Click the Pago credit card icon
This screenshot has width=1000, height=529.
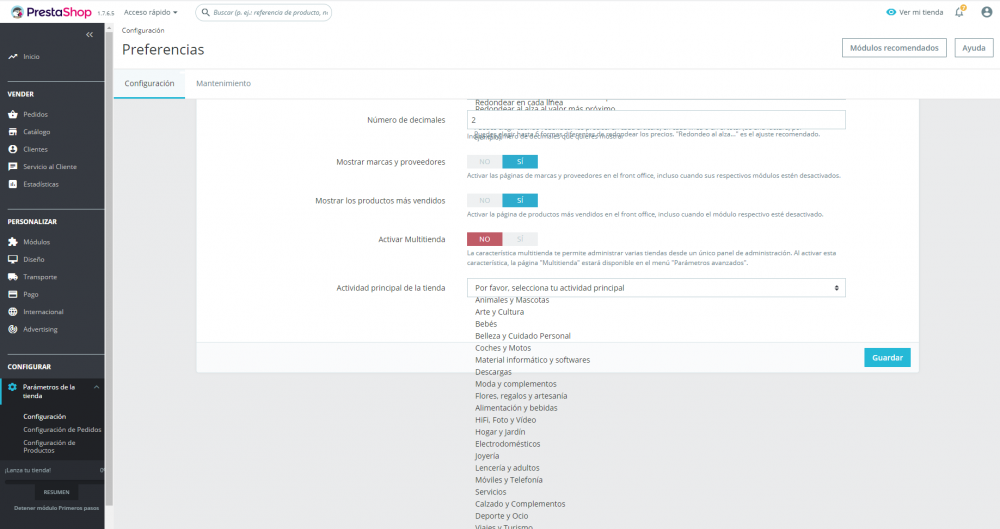point(13,294)
